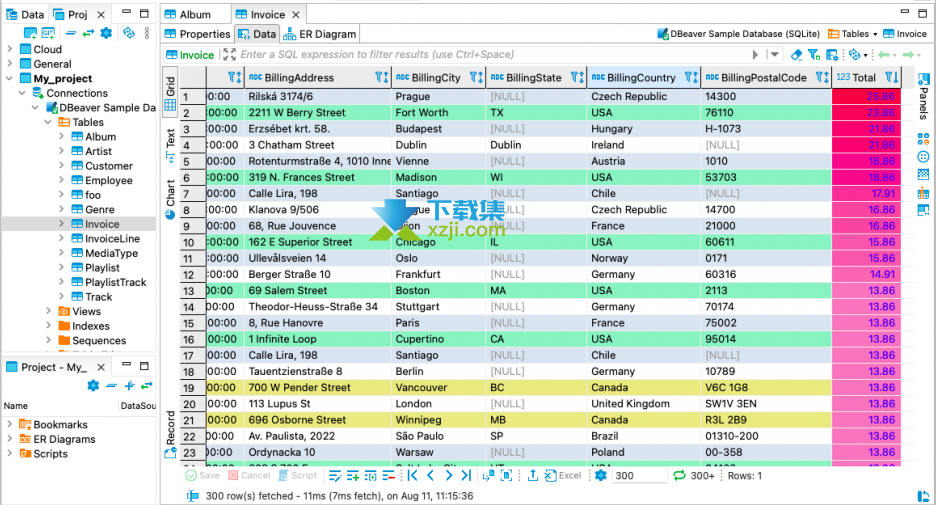Click the SQL filter expression field
Image resolution: width=936 pixels, height=505 pixels.
(492, 54)
